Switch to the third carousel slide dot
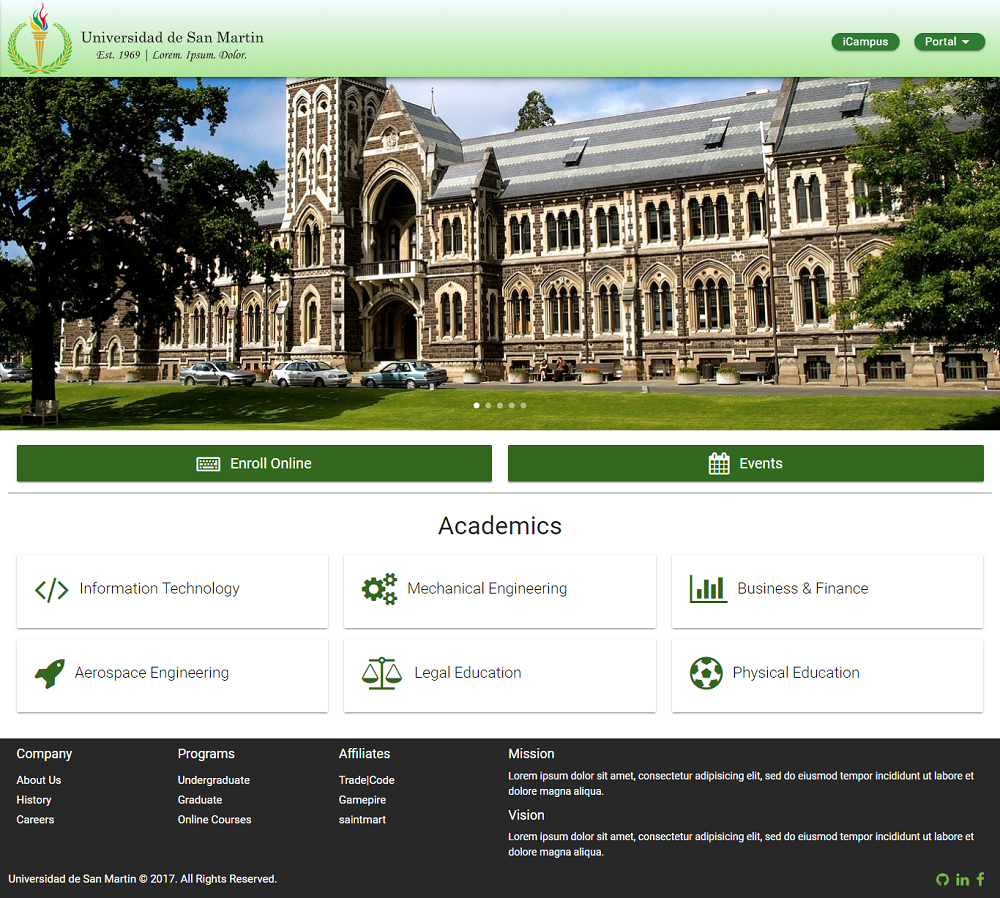The width and height of the screenshot is (1000, 898). point(500,405)
